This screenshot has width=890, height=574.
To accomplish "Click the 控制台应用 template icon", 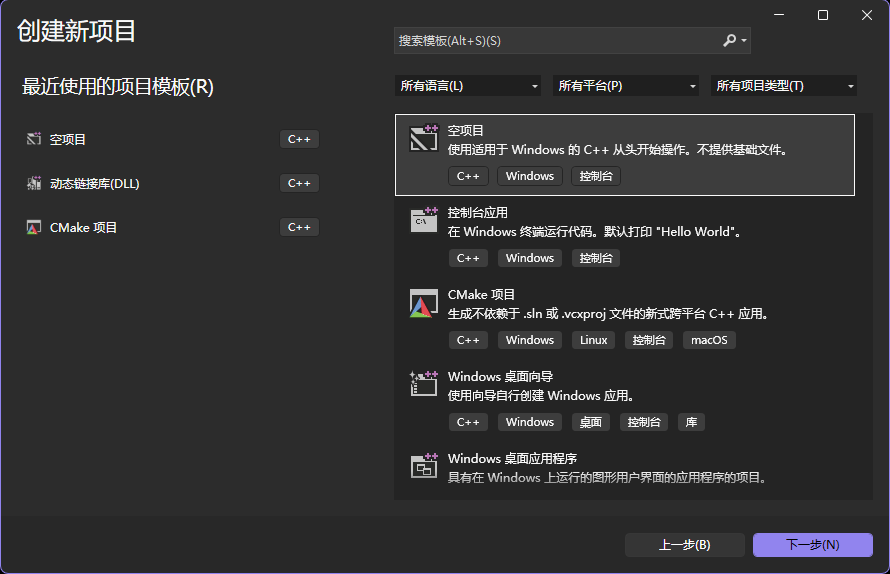I will (x=424, y=220).
